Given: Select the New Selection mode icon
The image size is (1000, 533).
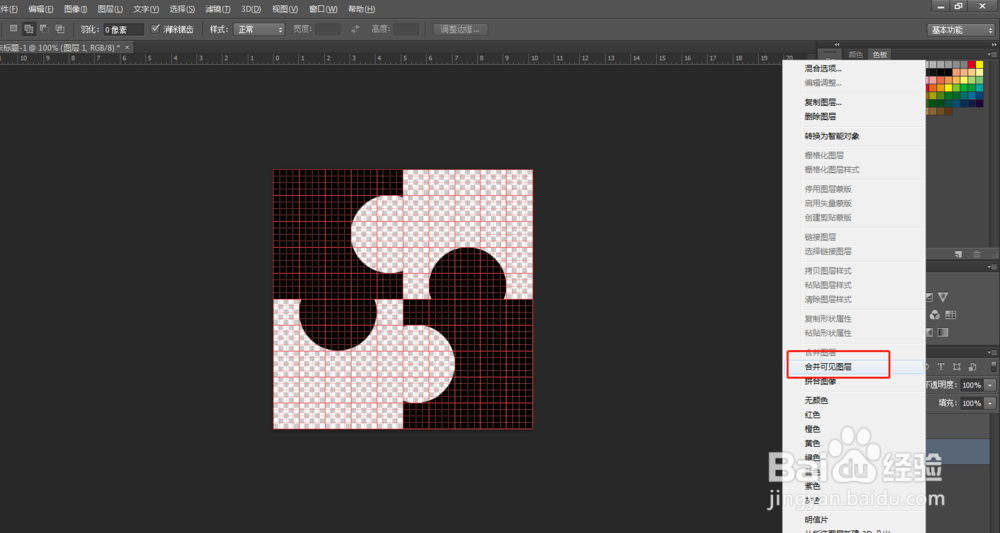Looking at the screenshot, I should 13,29.
